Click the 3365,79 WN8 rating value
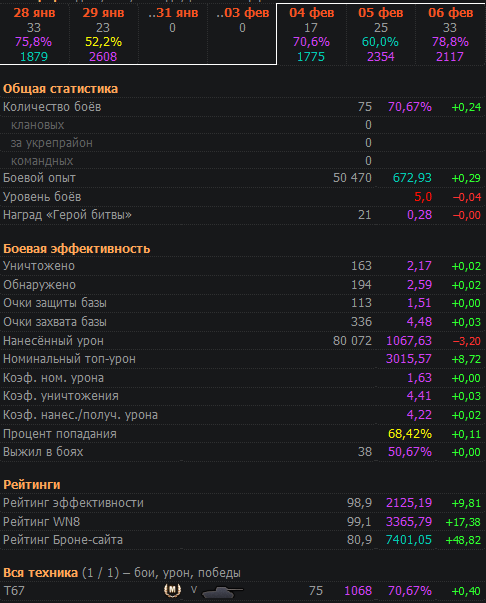The width and height of the screenshot is (486, 603). pos(409,522)
